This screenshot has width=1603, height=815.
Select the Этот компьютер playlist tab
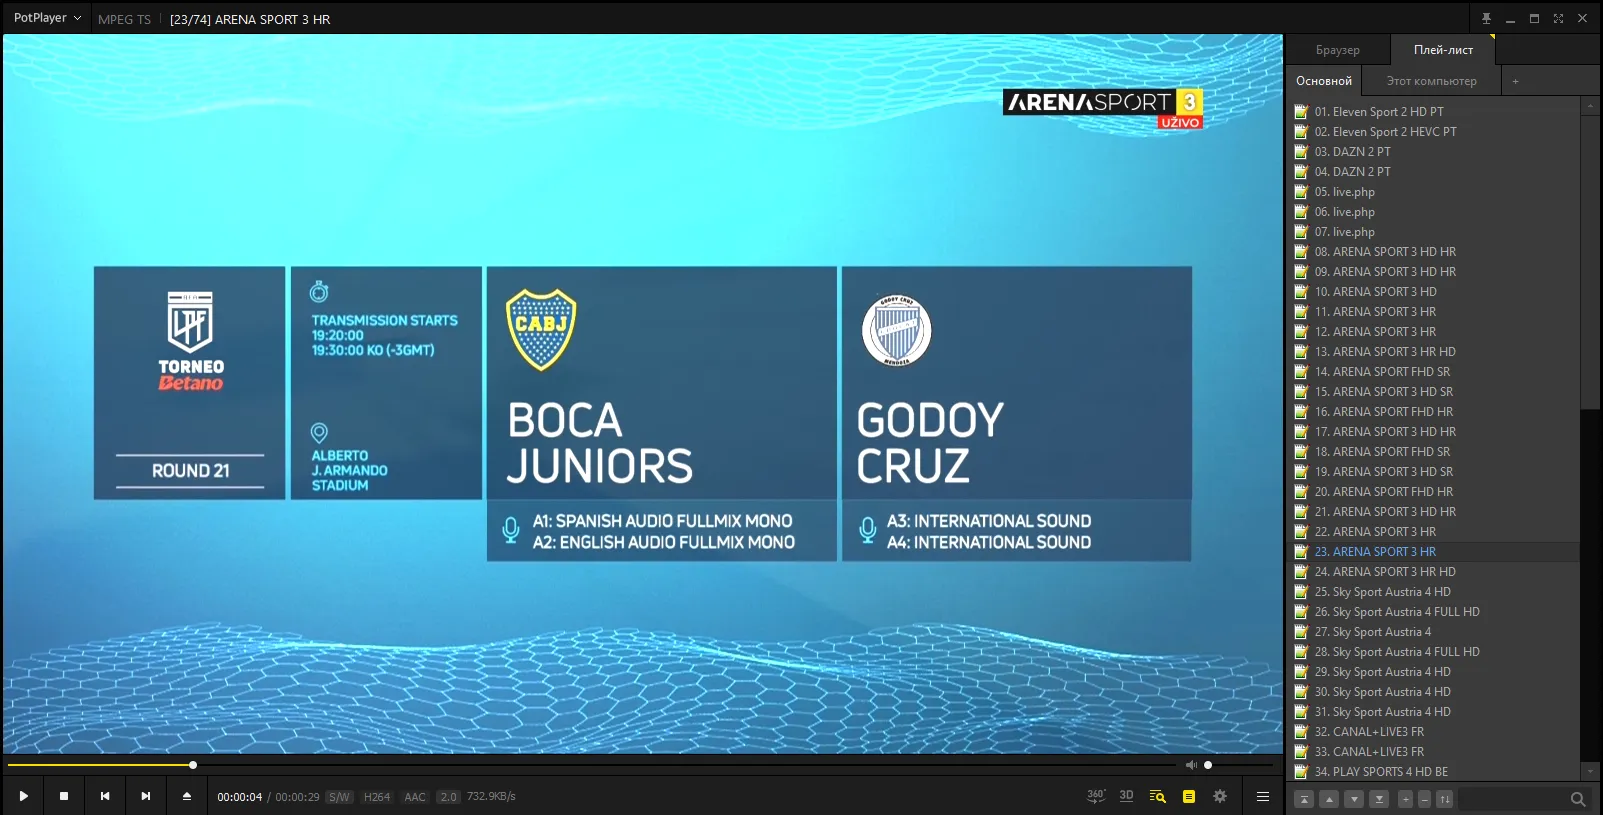coord(1431,81)
